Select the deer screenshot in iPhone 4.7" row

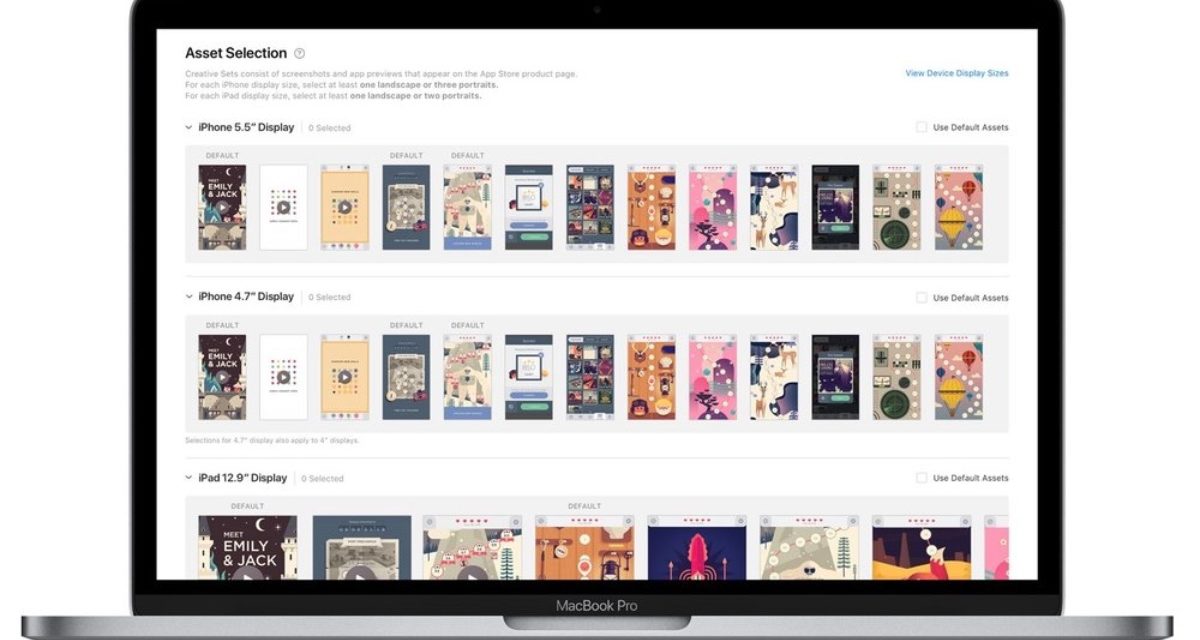point(774,377)
